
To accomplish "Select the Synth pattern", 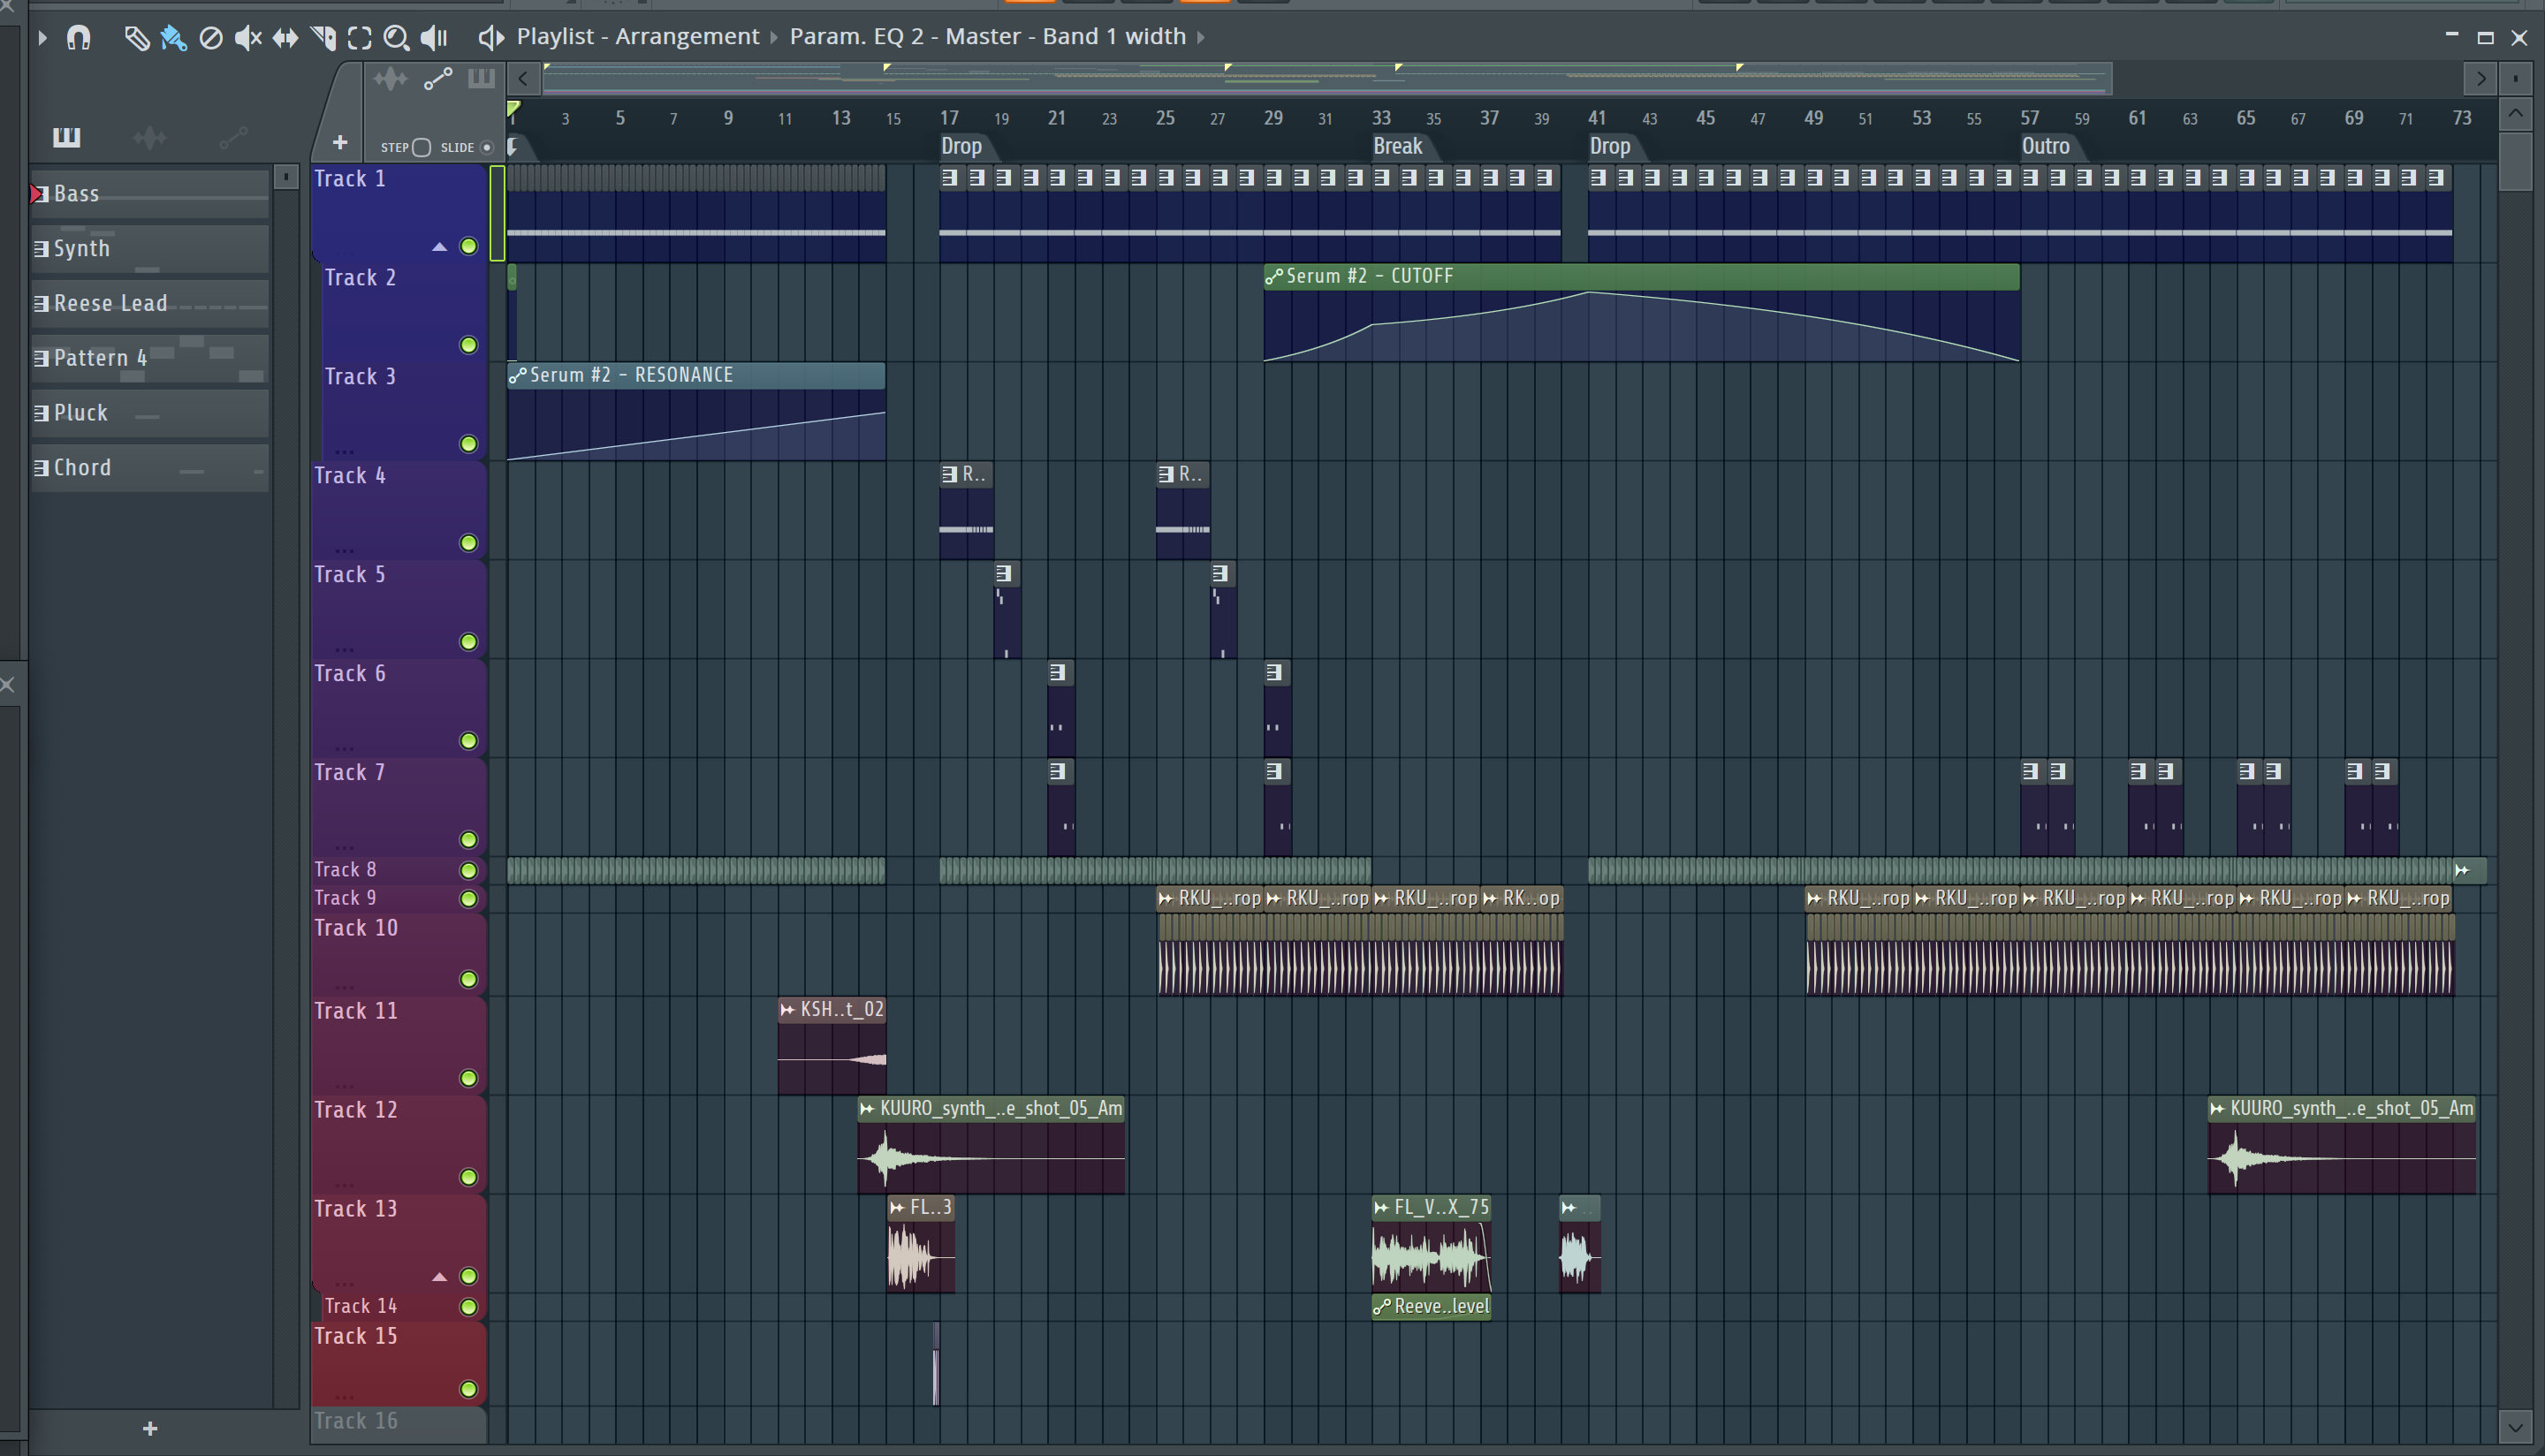I will pos(150,248).
